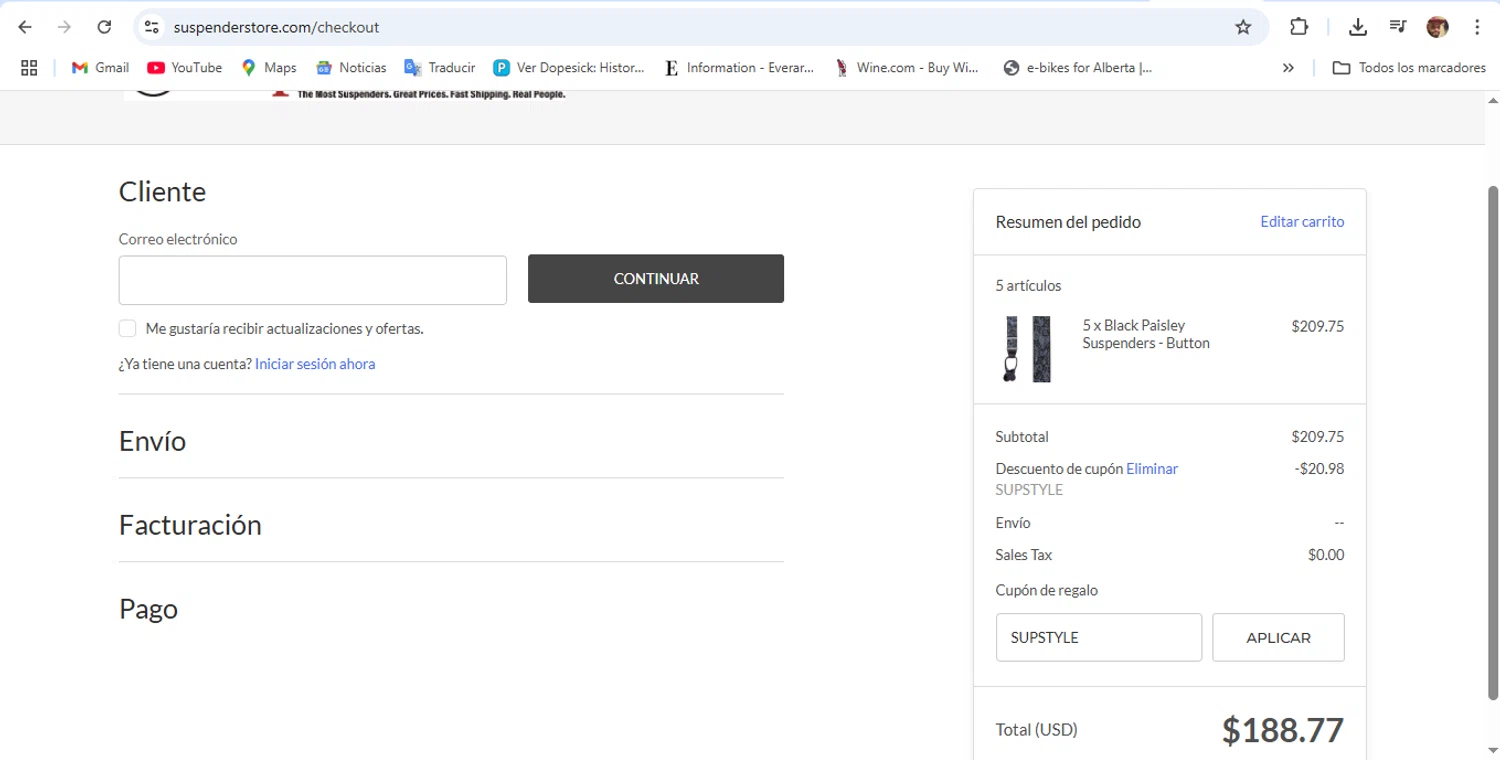Click the '5 artículos' text
Image resolution: width=1500 pixels, height=760 pixels.
(x=1029, y=286)
